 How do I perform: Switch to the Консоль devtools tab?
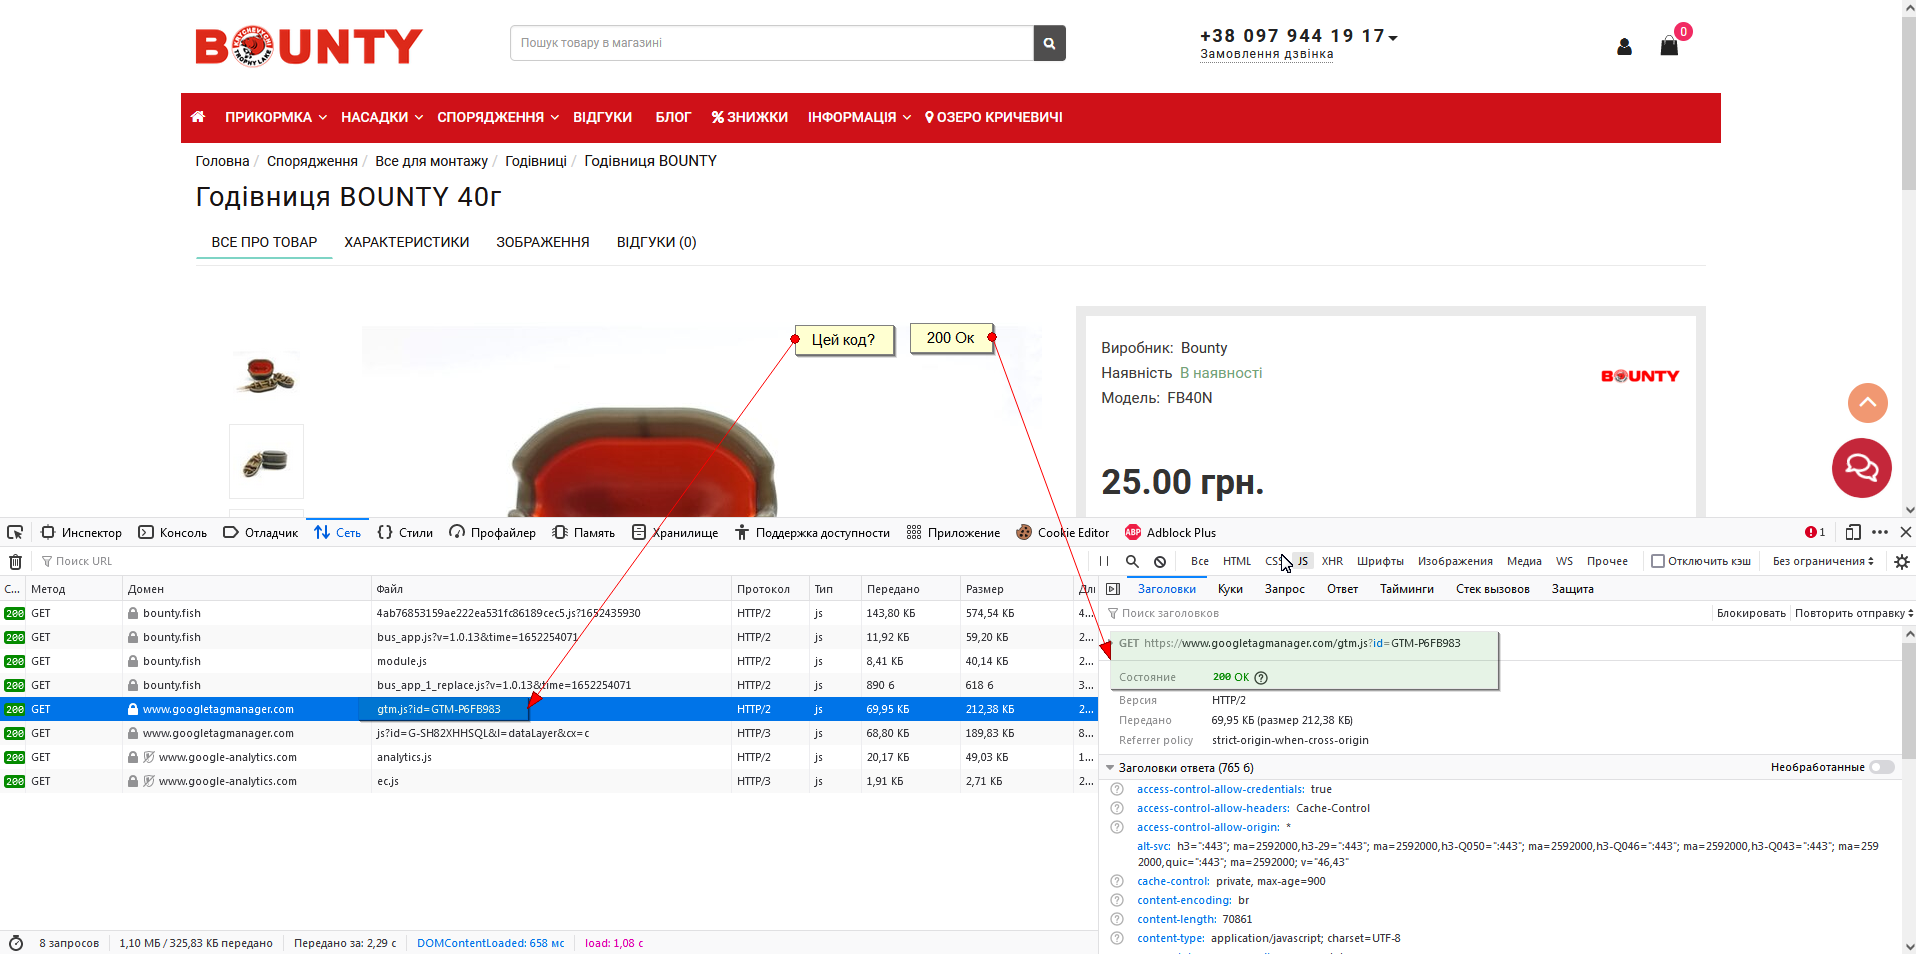point(173,533)
